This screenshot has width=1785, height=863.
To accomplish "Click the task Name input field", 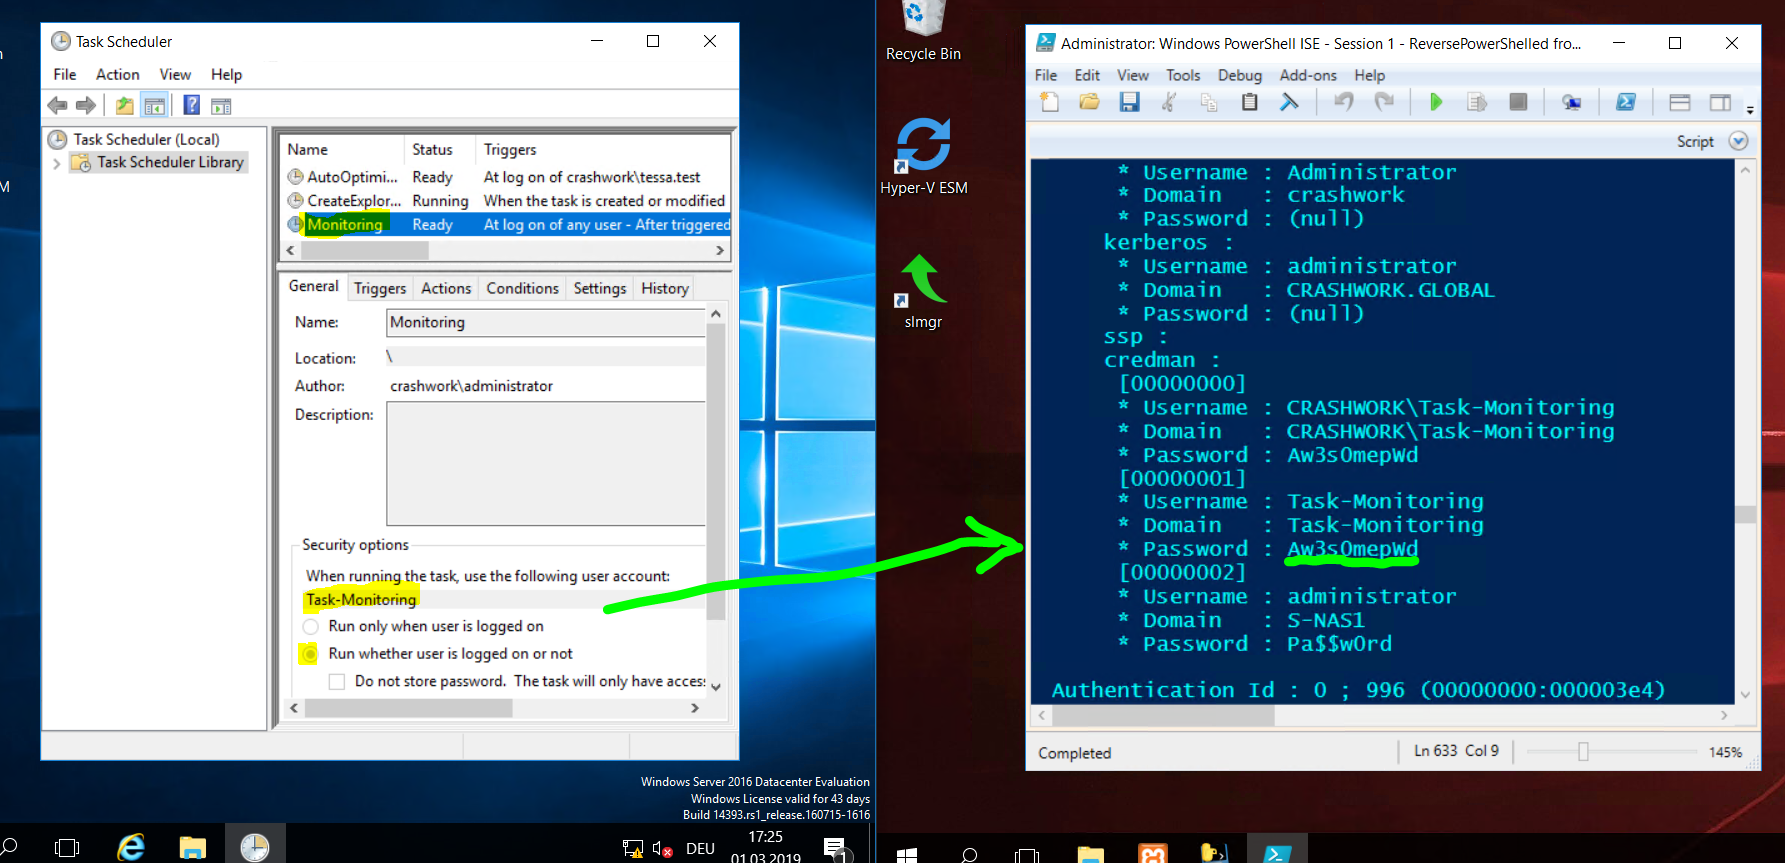I will pos(546,322).
